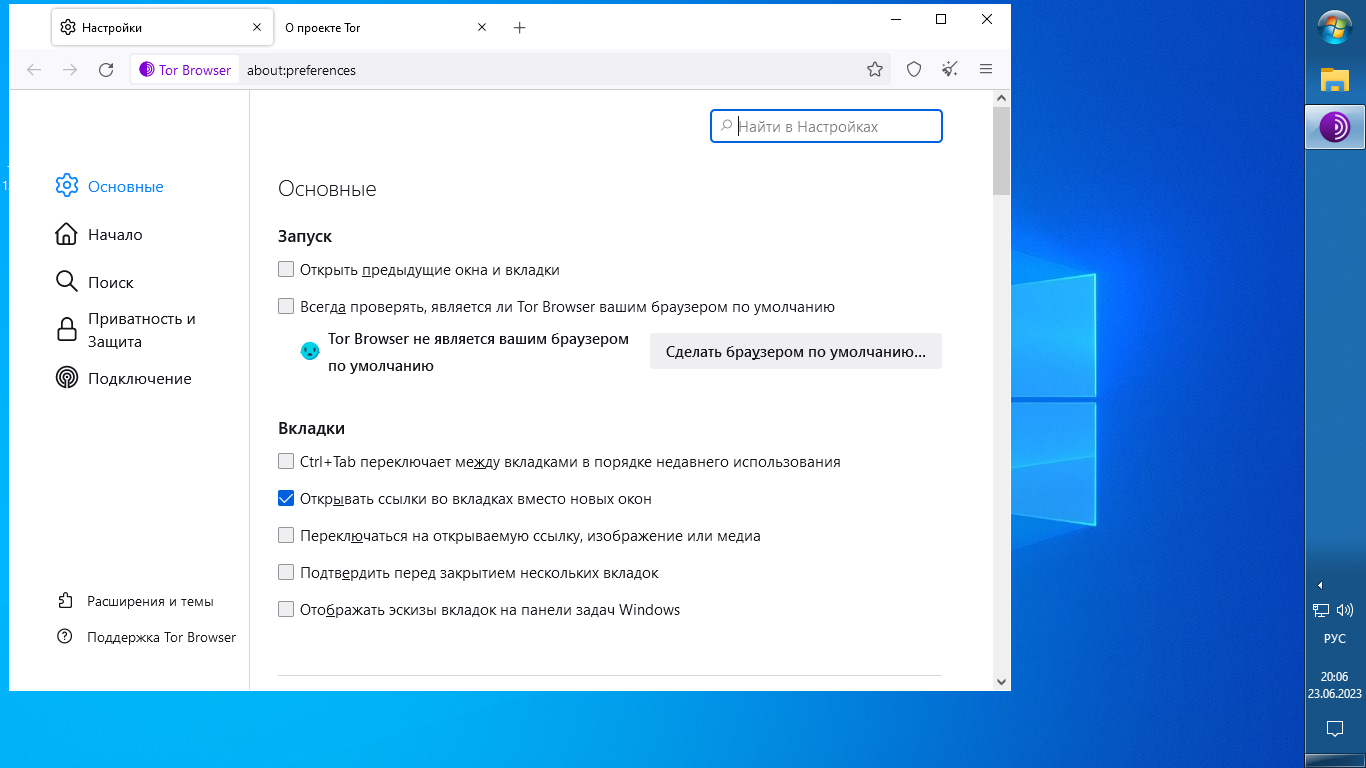Close the О проекте Tor tab
Screen dimensions: 1366x768
coord(482,28)
